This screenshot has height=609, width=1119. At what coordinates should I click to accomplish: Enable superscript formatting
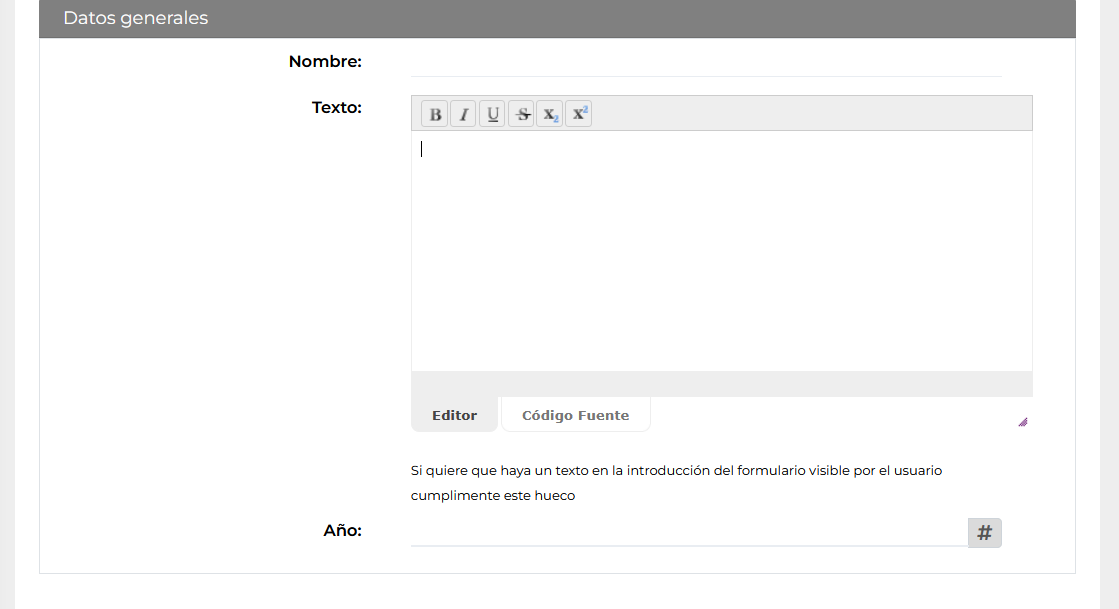(579, 114)
